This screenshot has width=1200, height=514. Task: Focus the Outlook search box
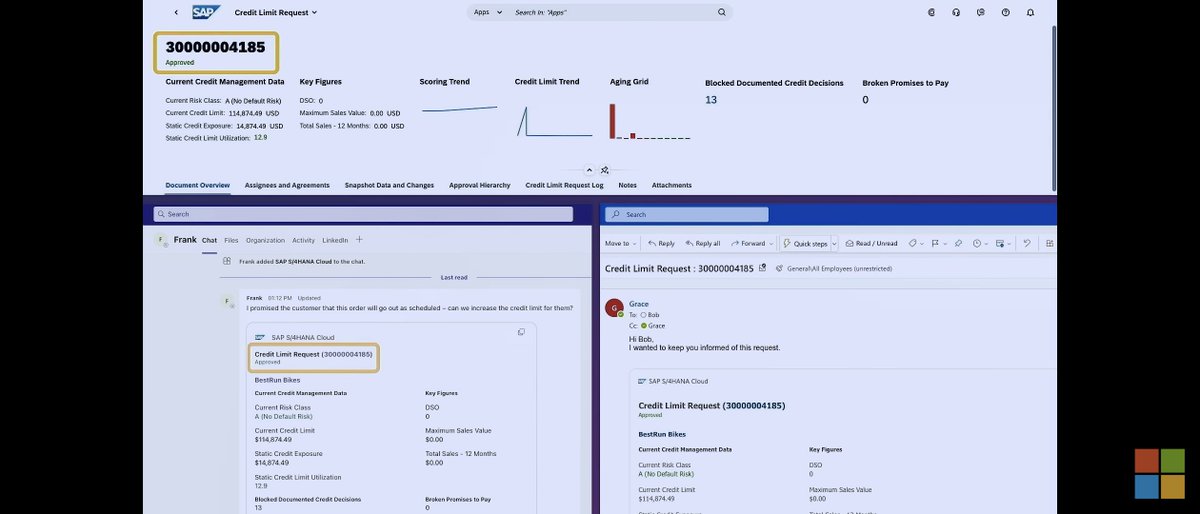686,214
